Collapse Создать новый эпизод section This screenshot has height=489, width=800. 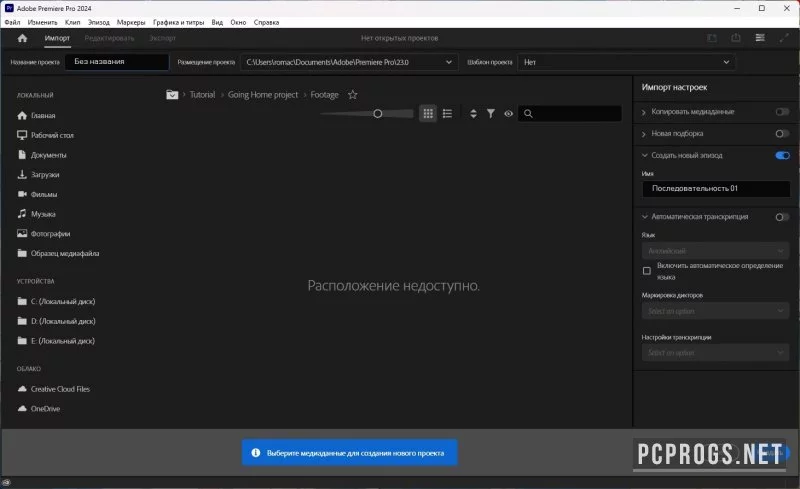[644, 156]
